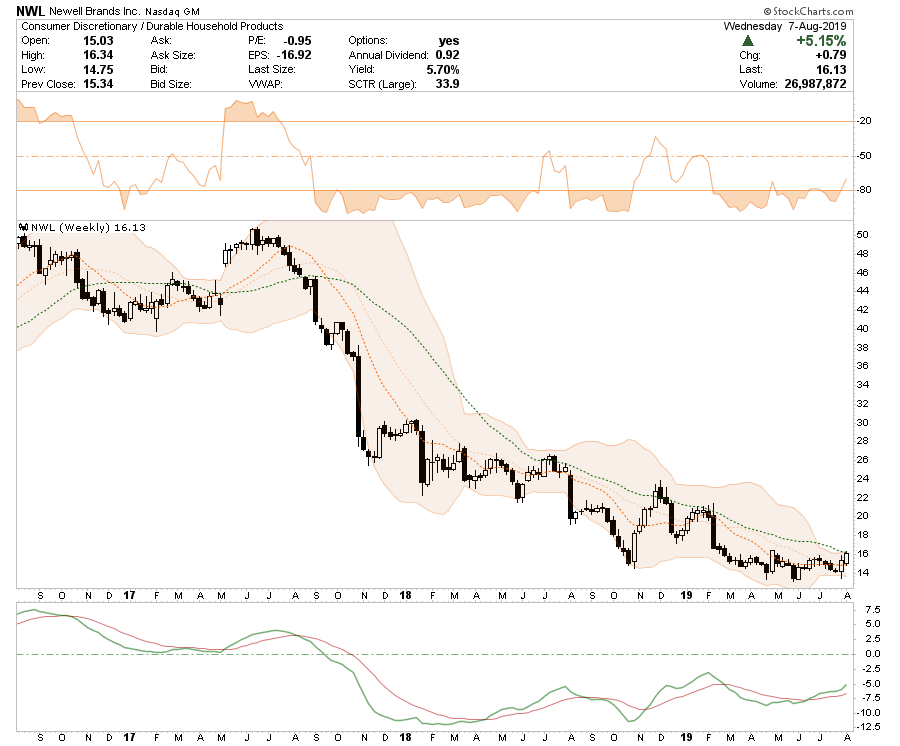Click the Yield value 5.70%
900x746 pixels.
tap(443, 69)
